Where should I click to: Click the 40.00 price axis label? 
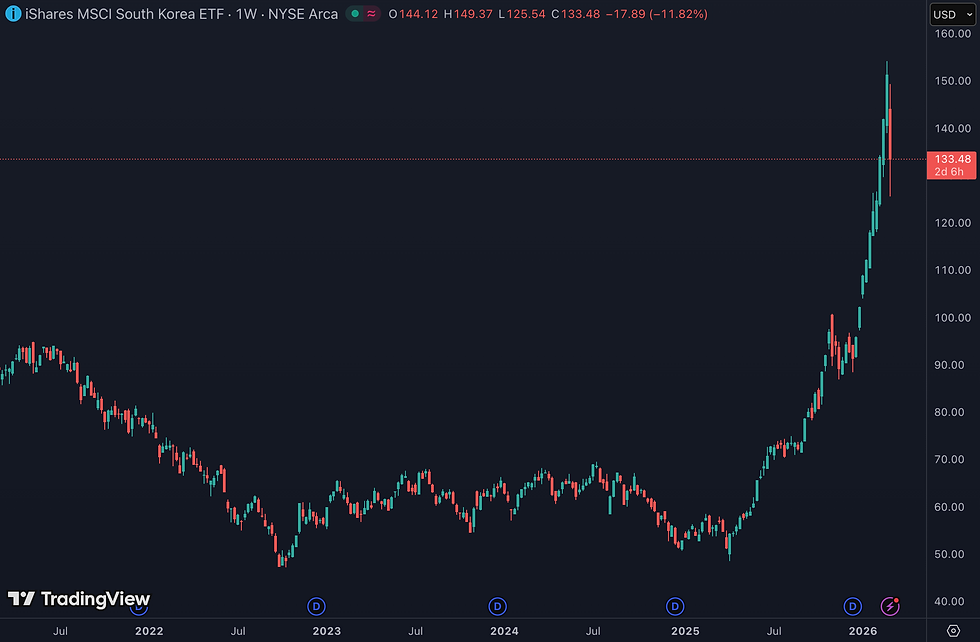point(949,601)
